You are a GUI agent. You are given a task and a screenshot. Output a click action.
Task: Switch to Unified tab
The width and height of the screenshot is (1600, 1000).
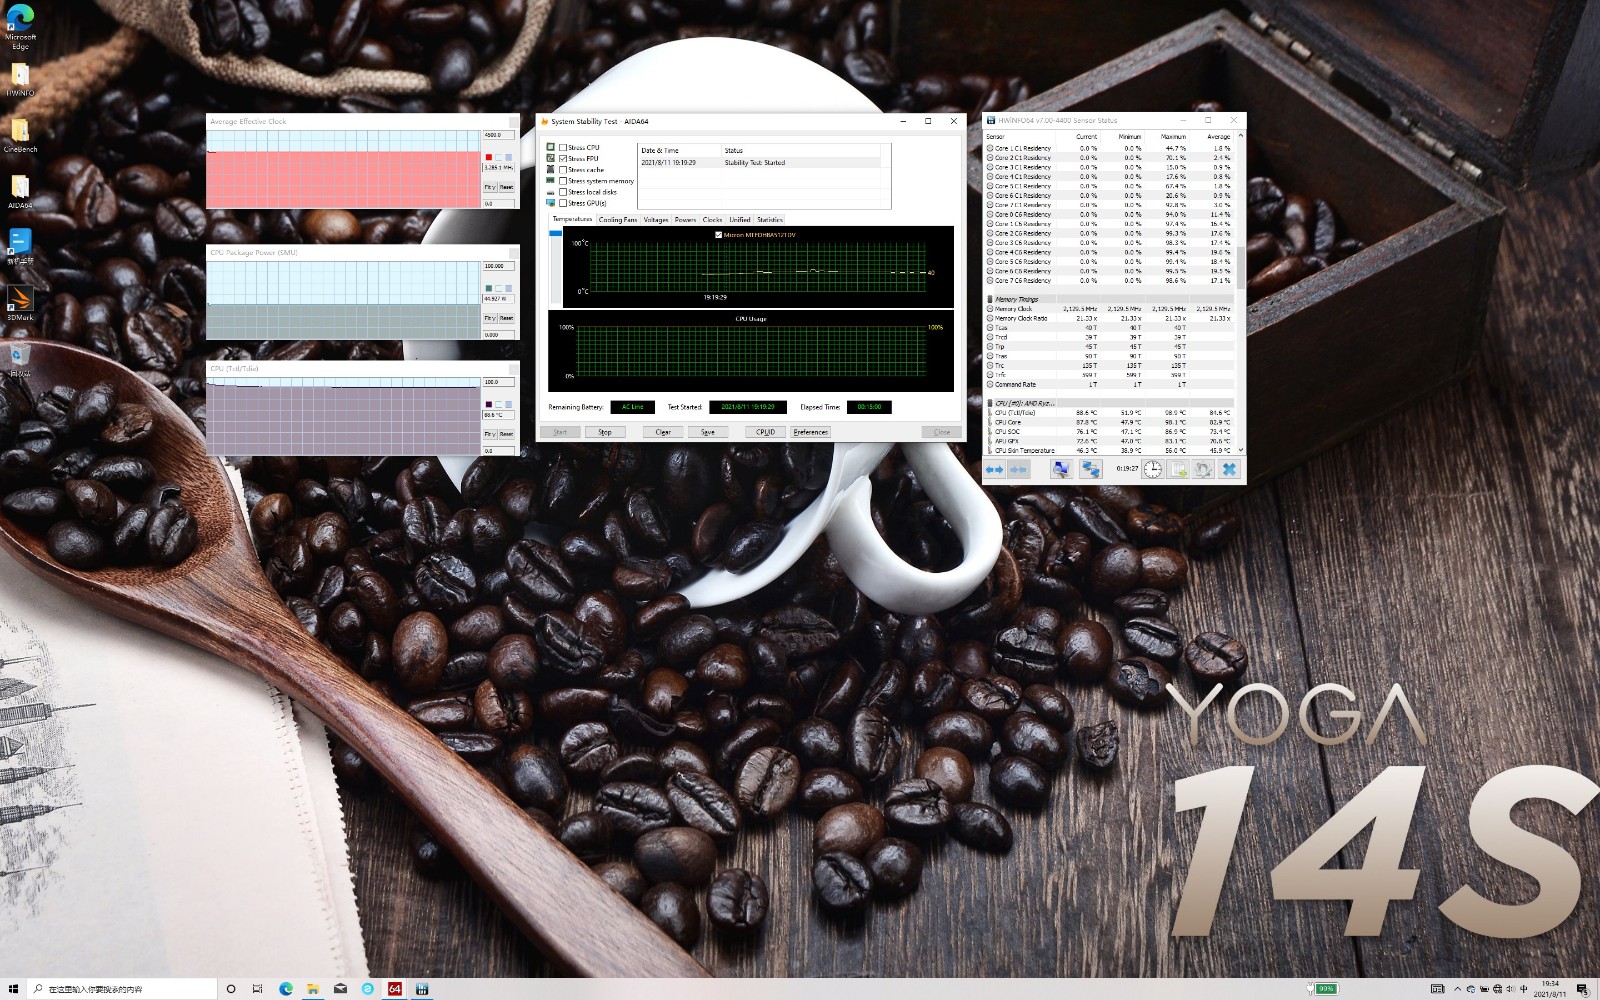tap(740, 220)
